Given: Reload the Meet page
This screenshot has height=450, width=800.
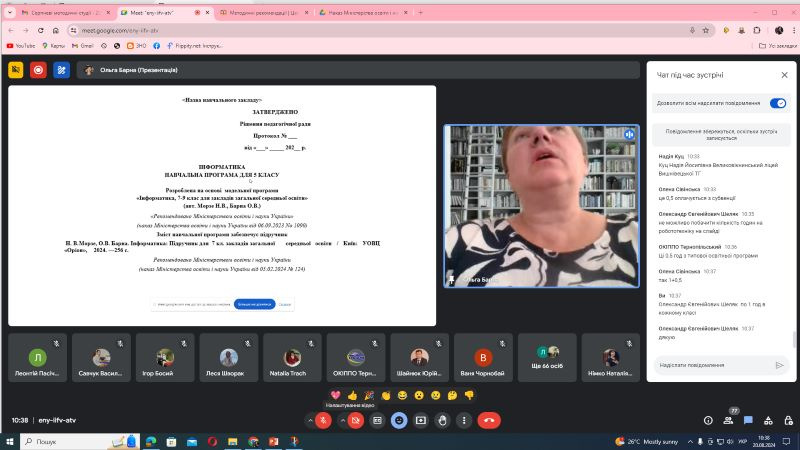Looking at the screenshot, I should click(x=41, y=31).
